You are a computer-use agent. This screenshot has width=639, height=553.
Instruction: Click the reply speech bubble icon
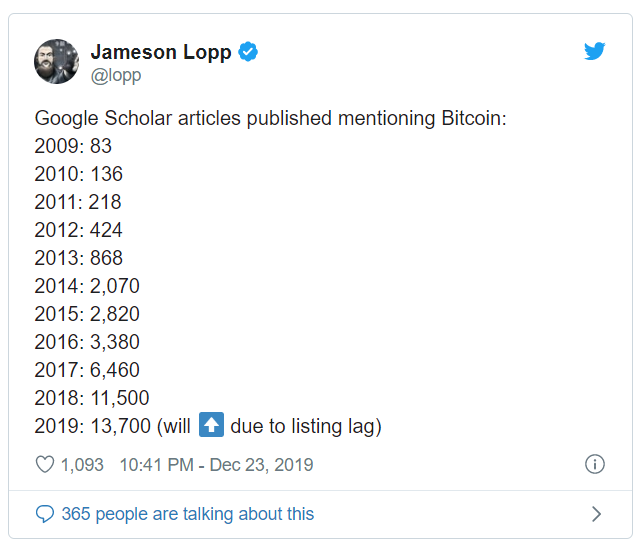click(45, 514)
